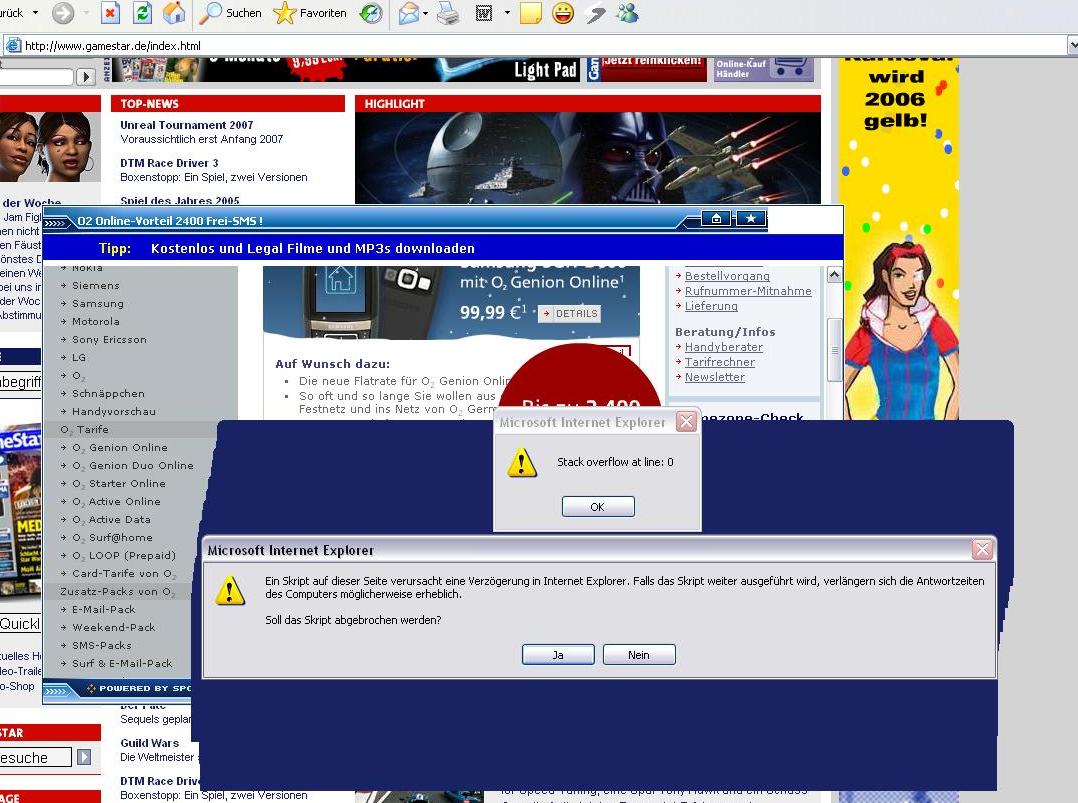Screen dimensions: 1078x803
Task: Close the Stack overflow dialog
Action: [x=686, y=421]
